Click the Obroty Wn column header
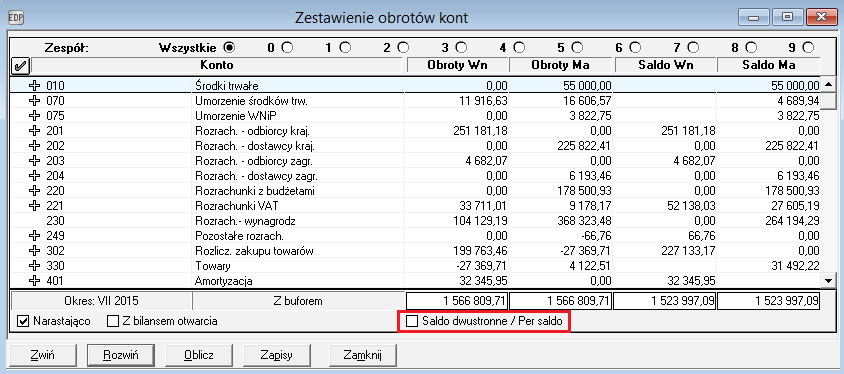 click(x=458, y=66)
